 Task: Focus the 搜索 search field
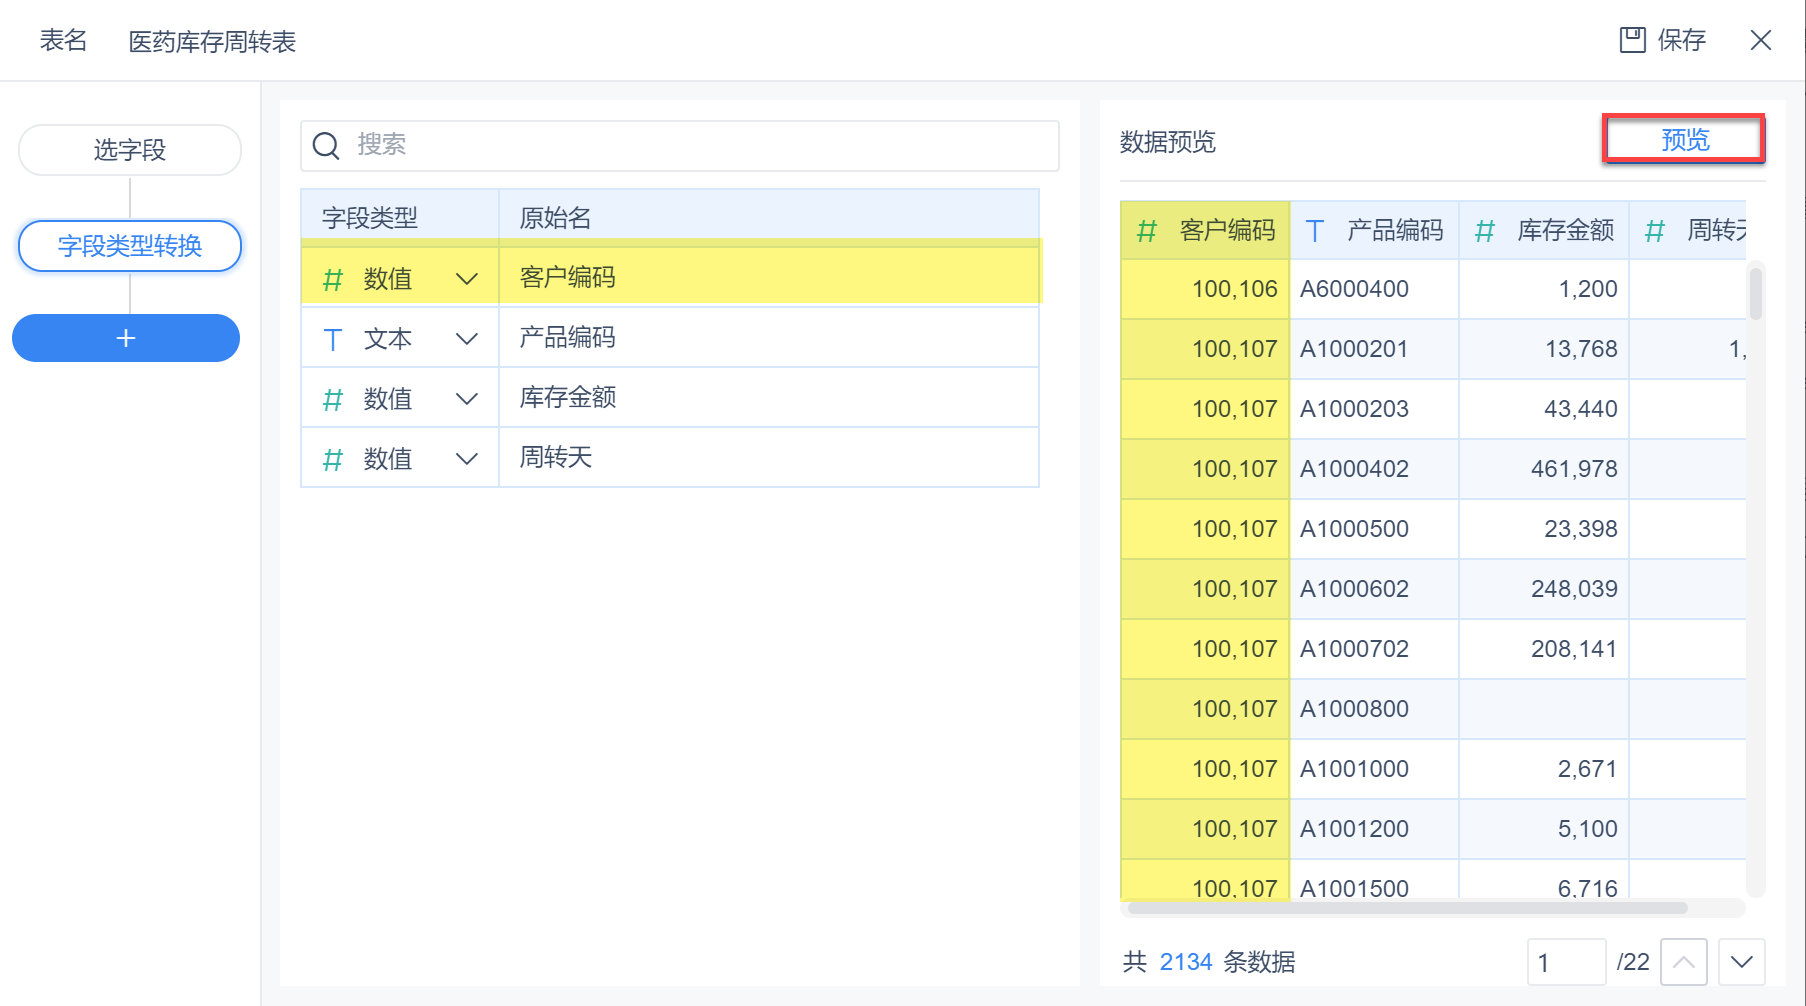(700, 146)
